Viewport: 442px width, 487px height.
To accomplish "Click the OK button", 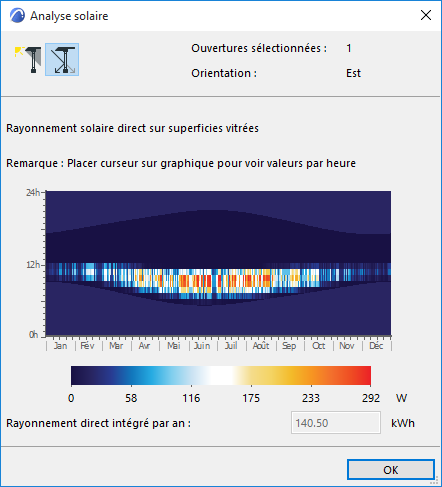I will [x=391, y=470].
